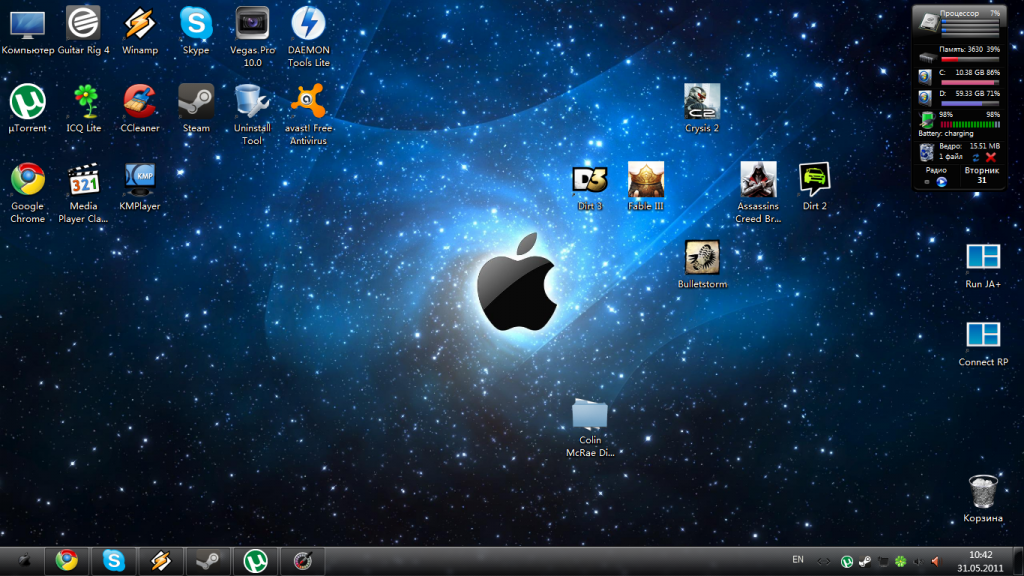Click the 'Battery: charging' text

point(946,133)
